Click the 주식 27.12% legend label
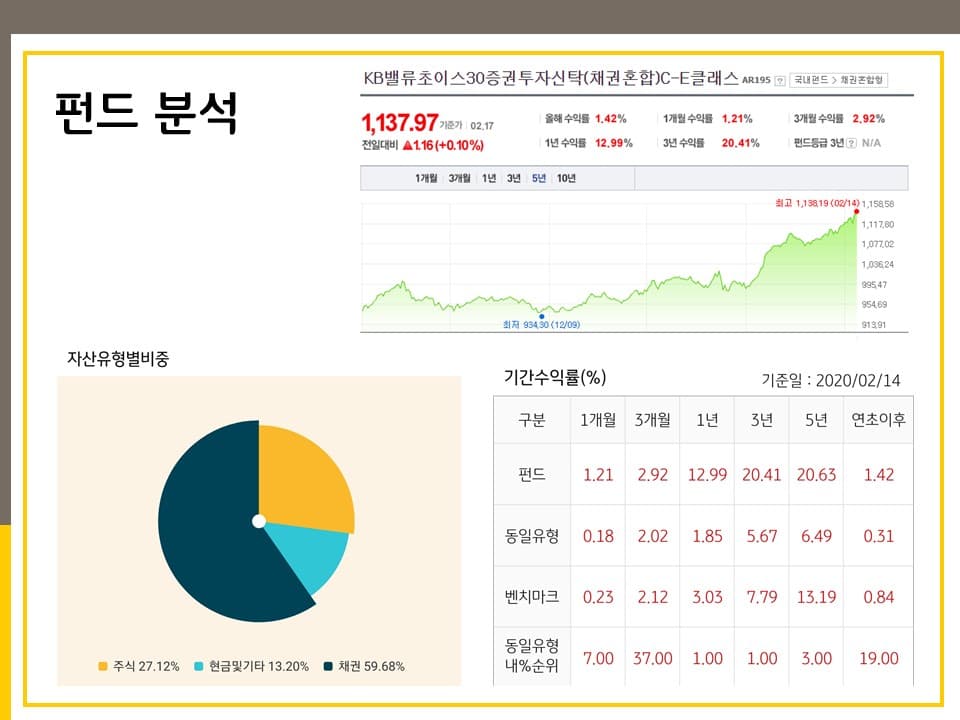This screenshot has width=960, height=720. [146, 666]
